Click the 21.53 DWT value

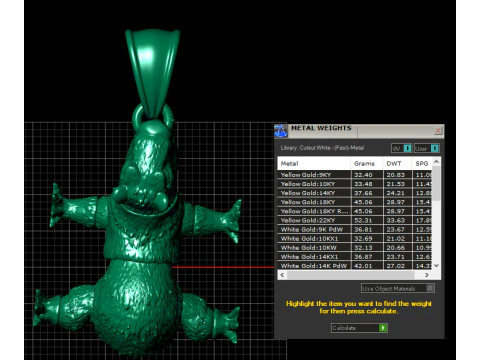(395, 184)
